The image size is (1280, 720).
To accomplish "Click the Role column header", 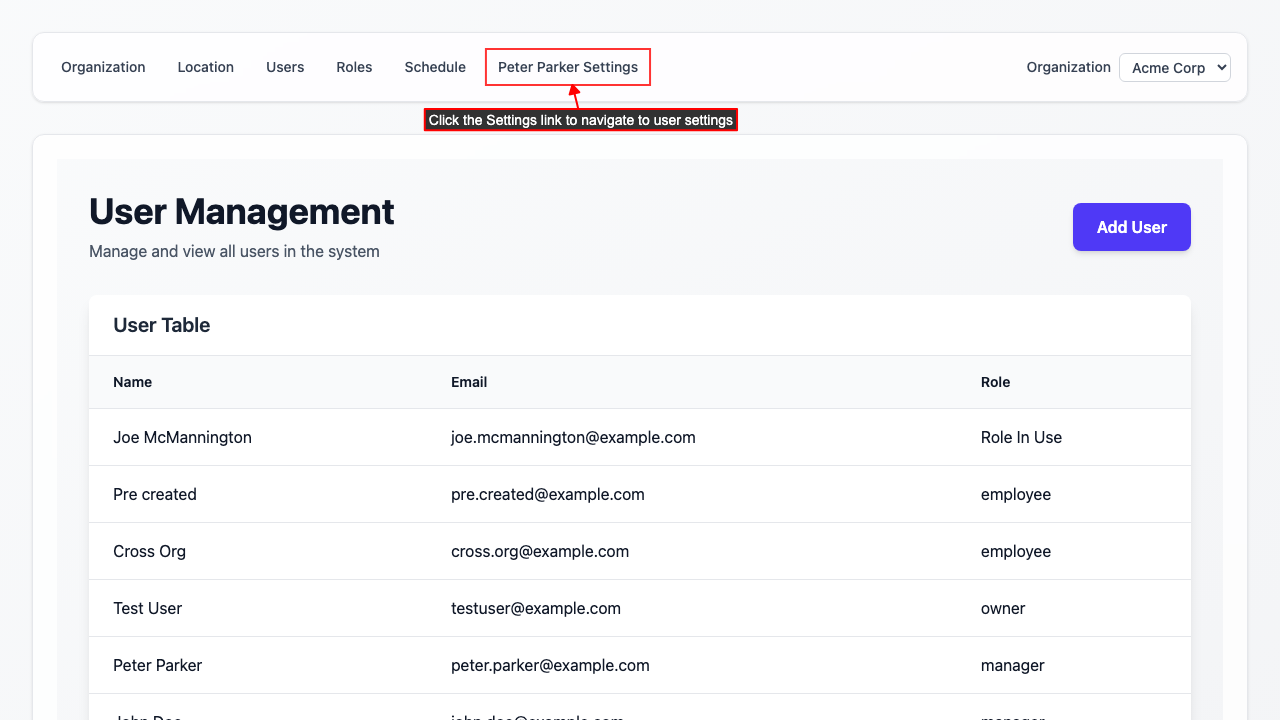I will pos(995,382).
